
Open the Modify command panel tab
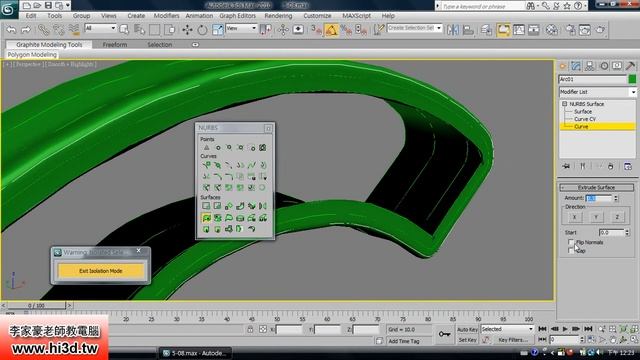(576, 66)
